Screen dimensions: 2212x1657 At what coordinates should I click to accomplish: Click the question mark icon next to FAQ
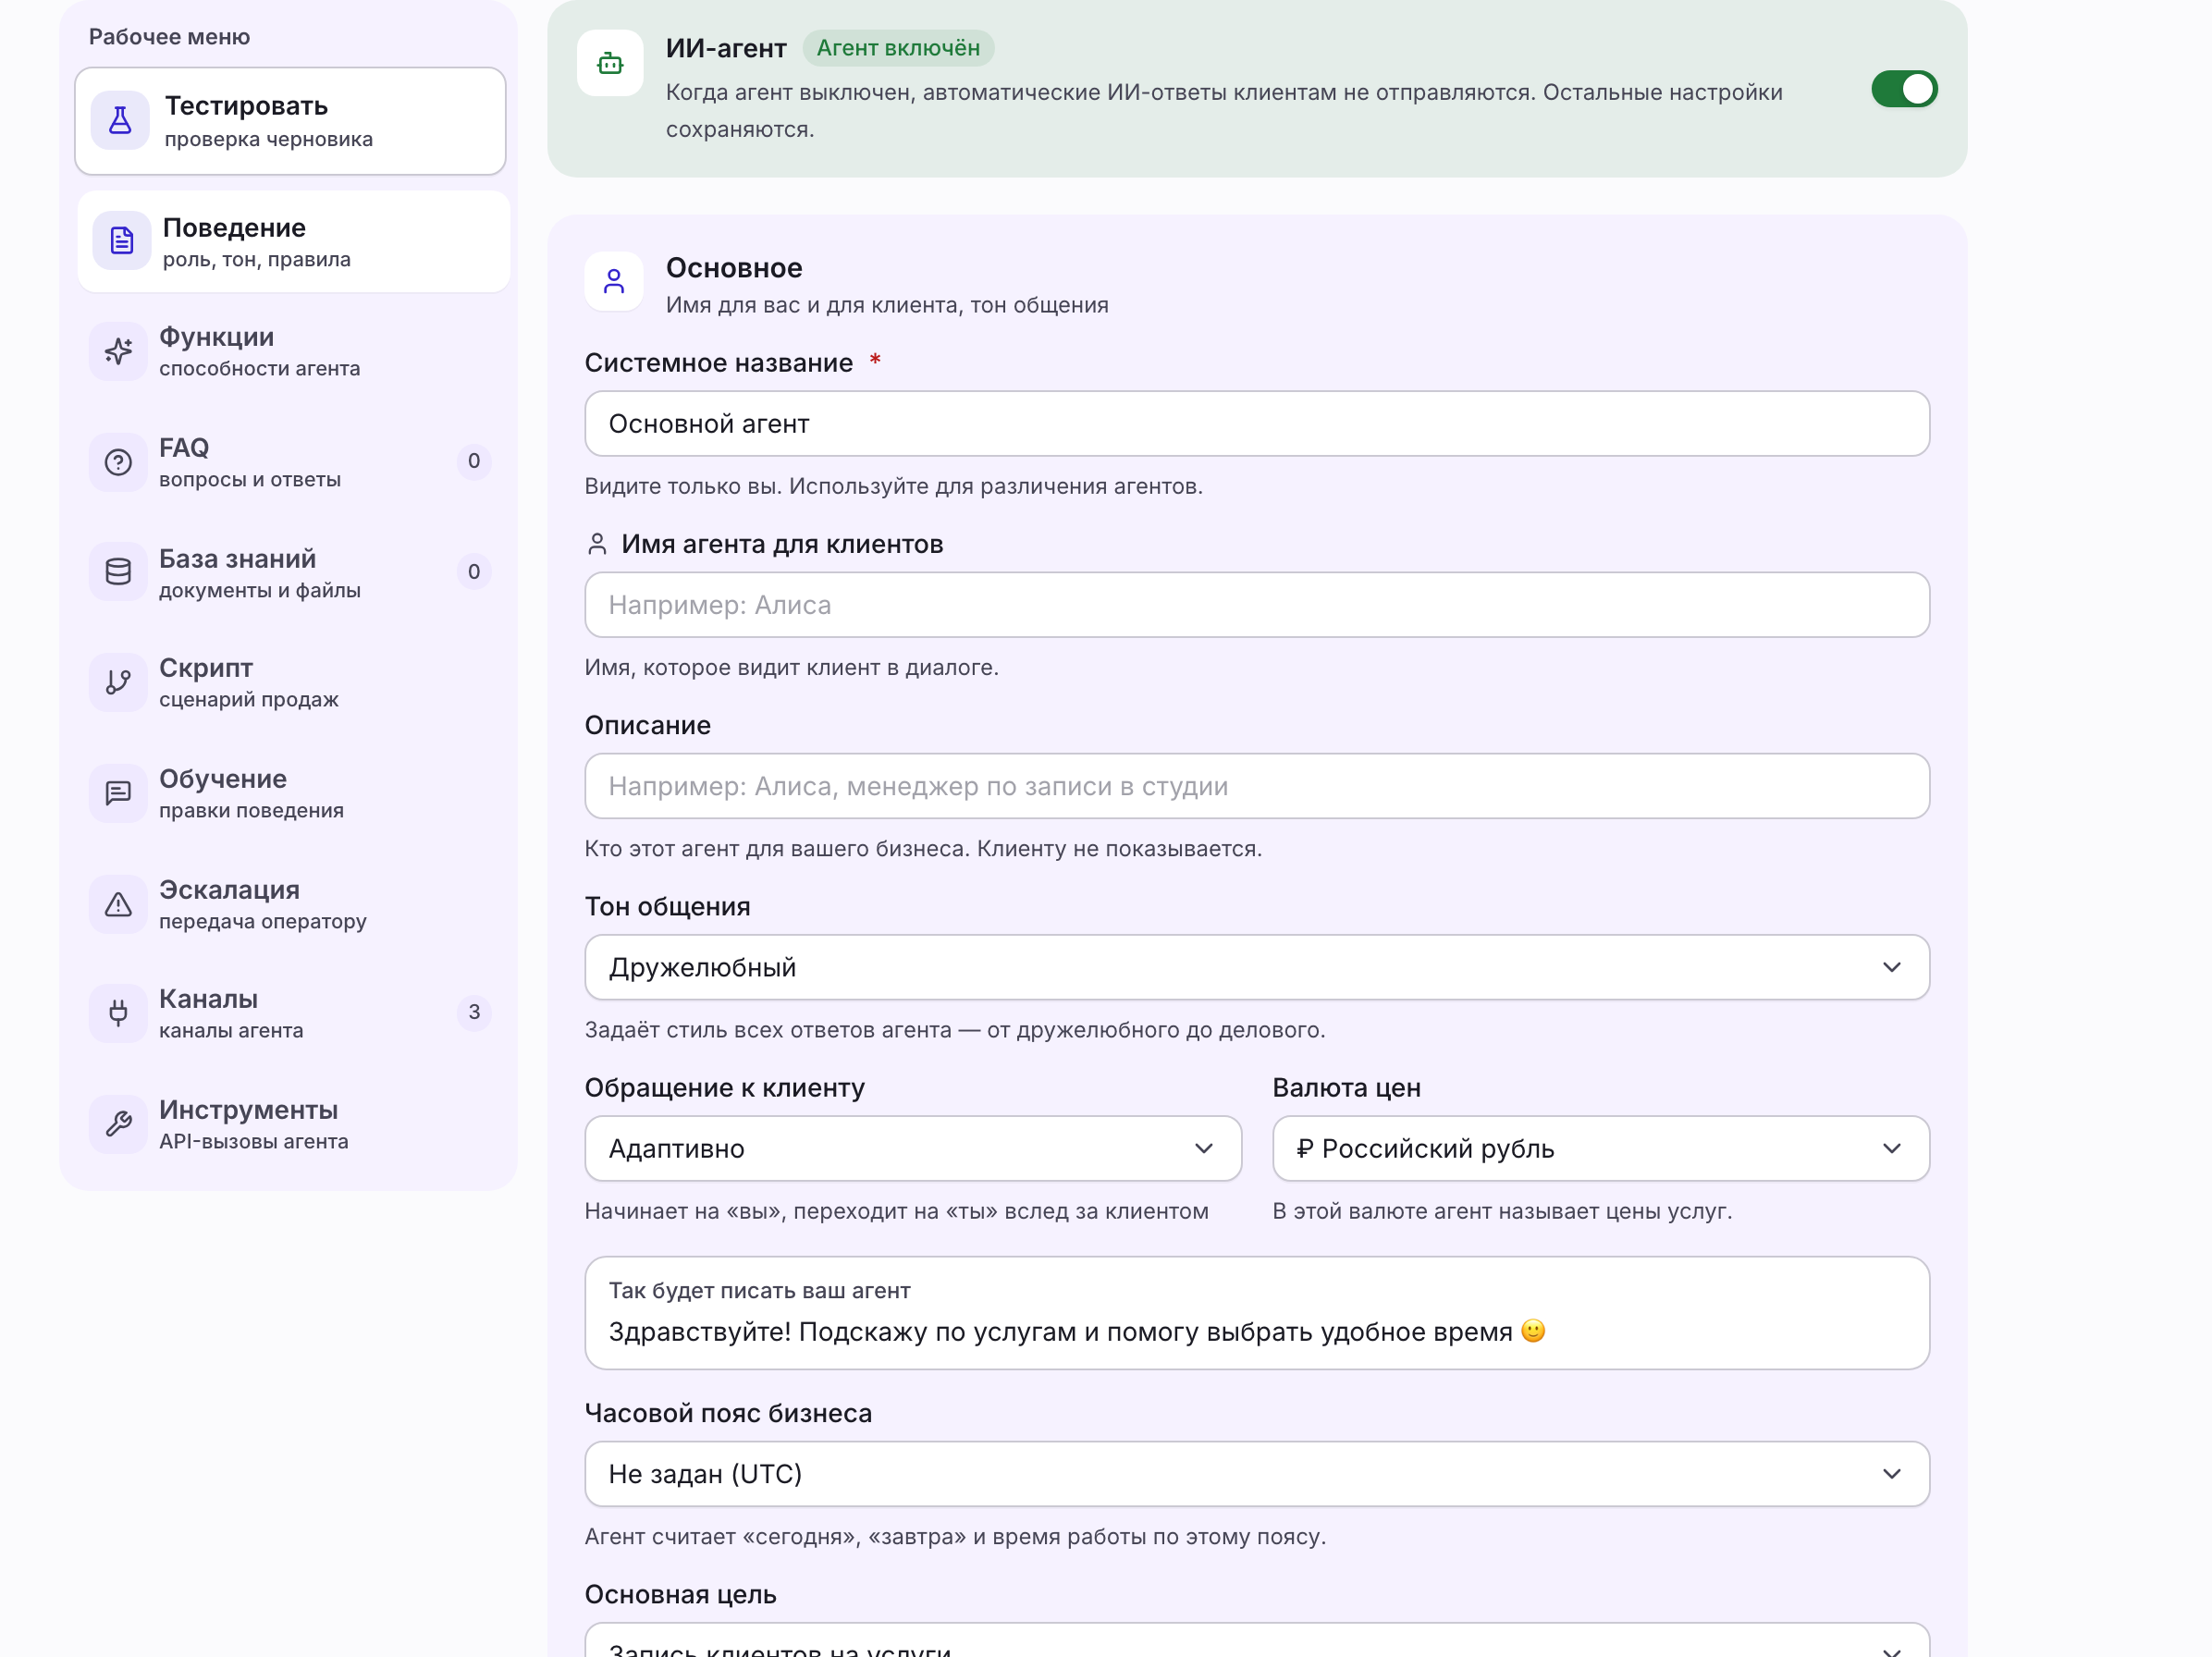(118, 462)
